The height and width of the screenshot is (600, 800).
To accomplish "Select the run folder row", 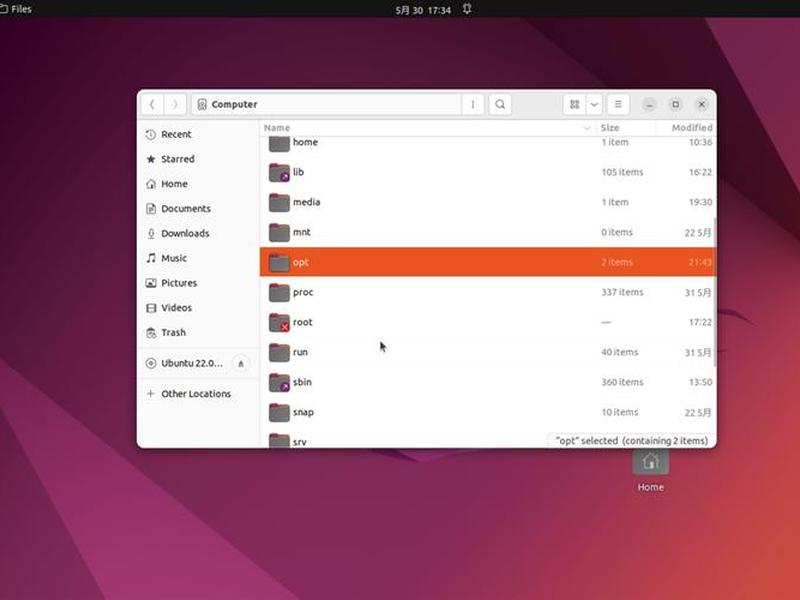I will (x=488, y=353).
